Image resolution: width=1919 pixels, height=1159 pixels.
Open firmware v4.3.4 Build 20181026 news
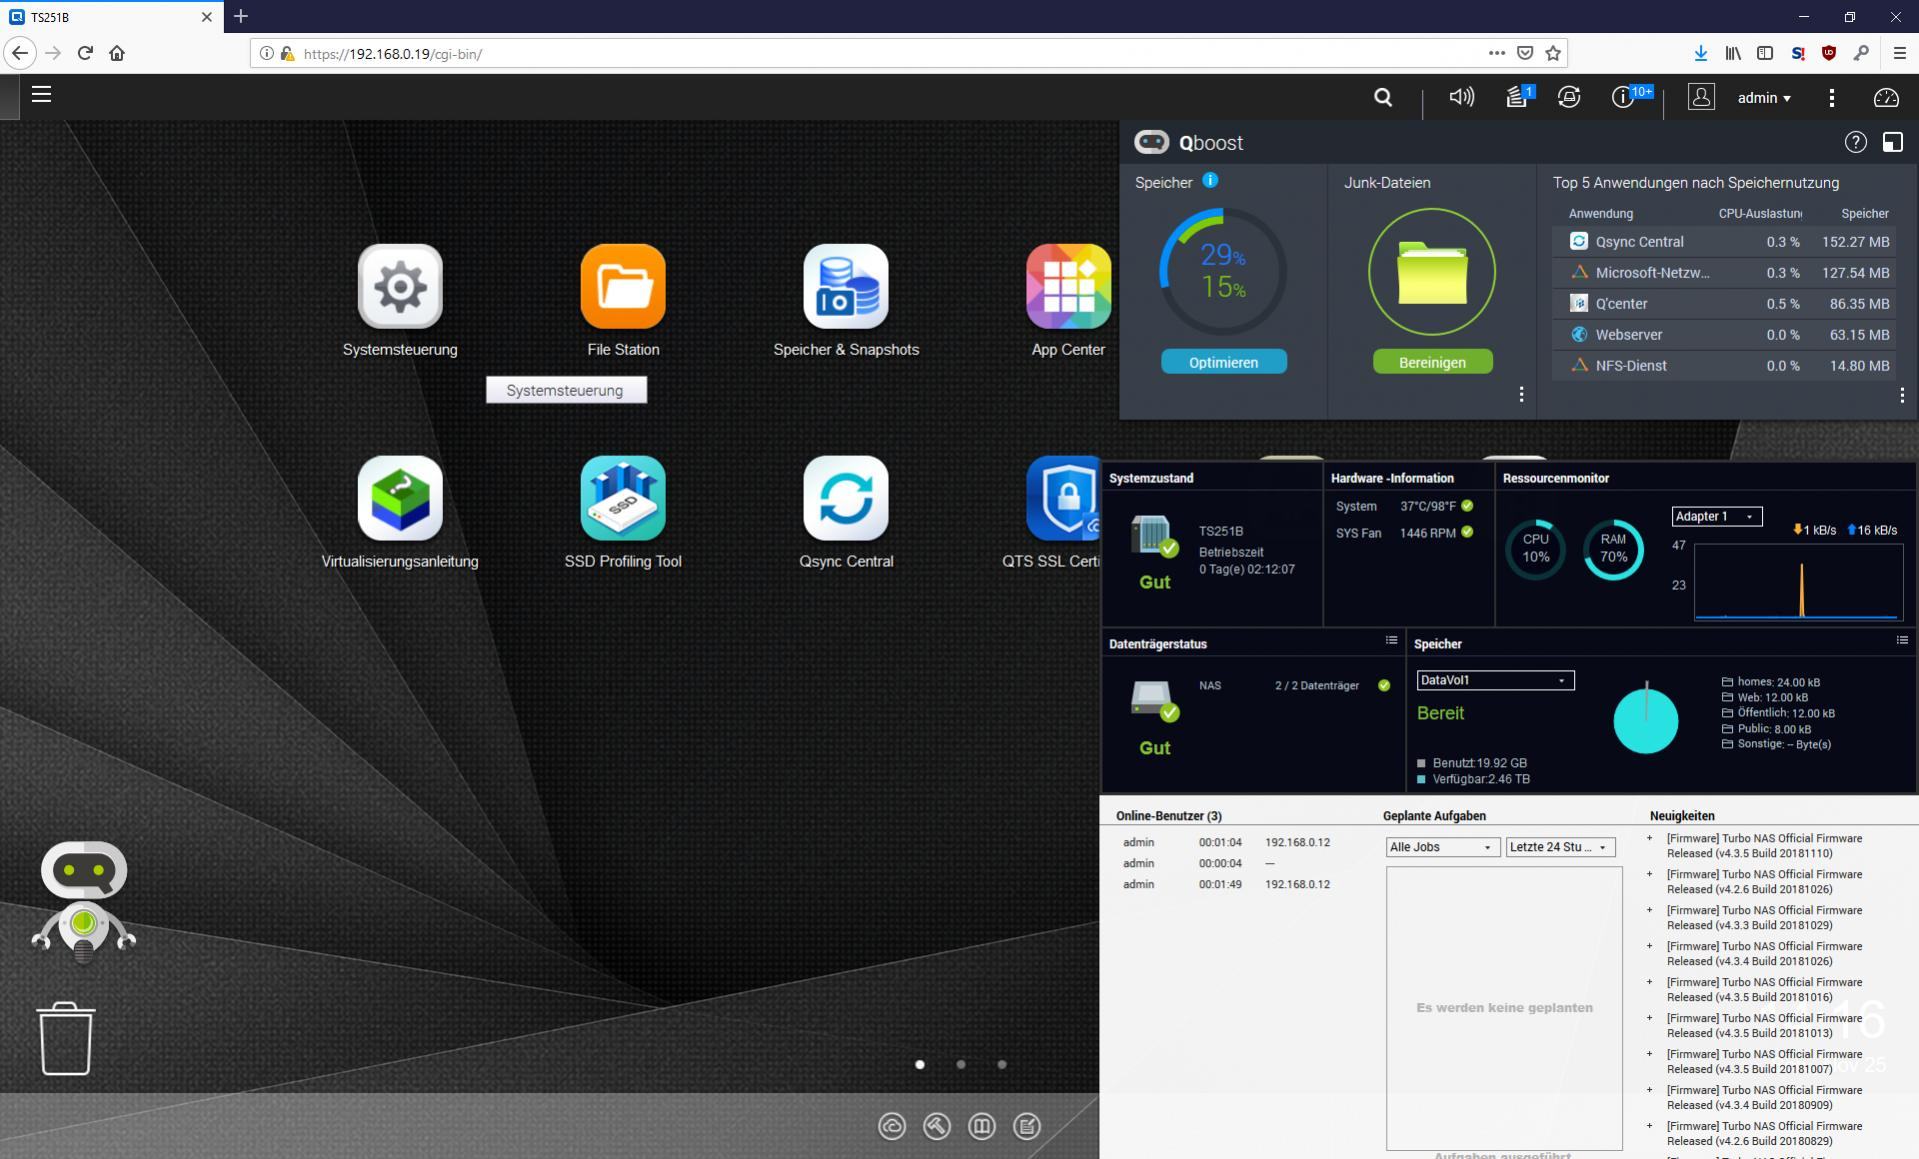[1764, 954]
